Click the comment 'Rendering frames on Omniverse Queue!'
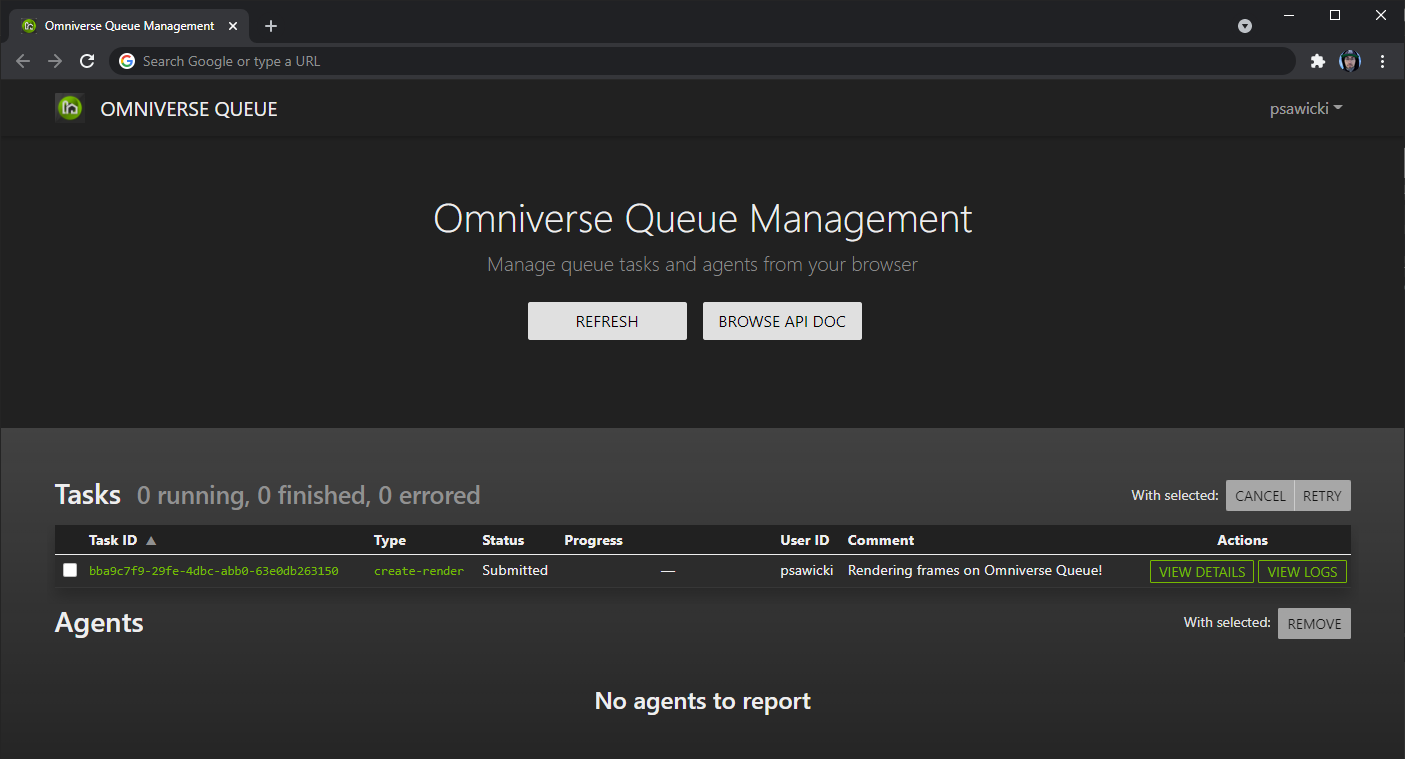Image resolution: width=1405 pixels, height=759 pixels. pyautogui.click(x=975, y=570)
